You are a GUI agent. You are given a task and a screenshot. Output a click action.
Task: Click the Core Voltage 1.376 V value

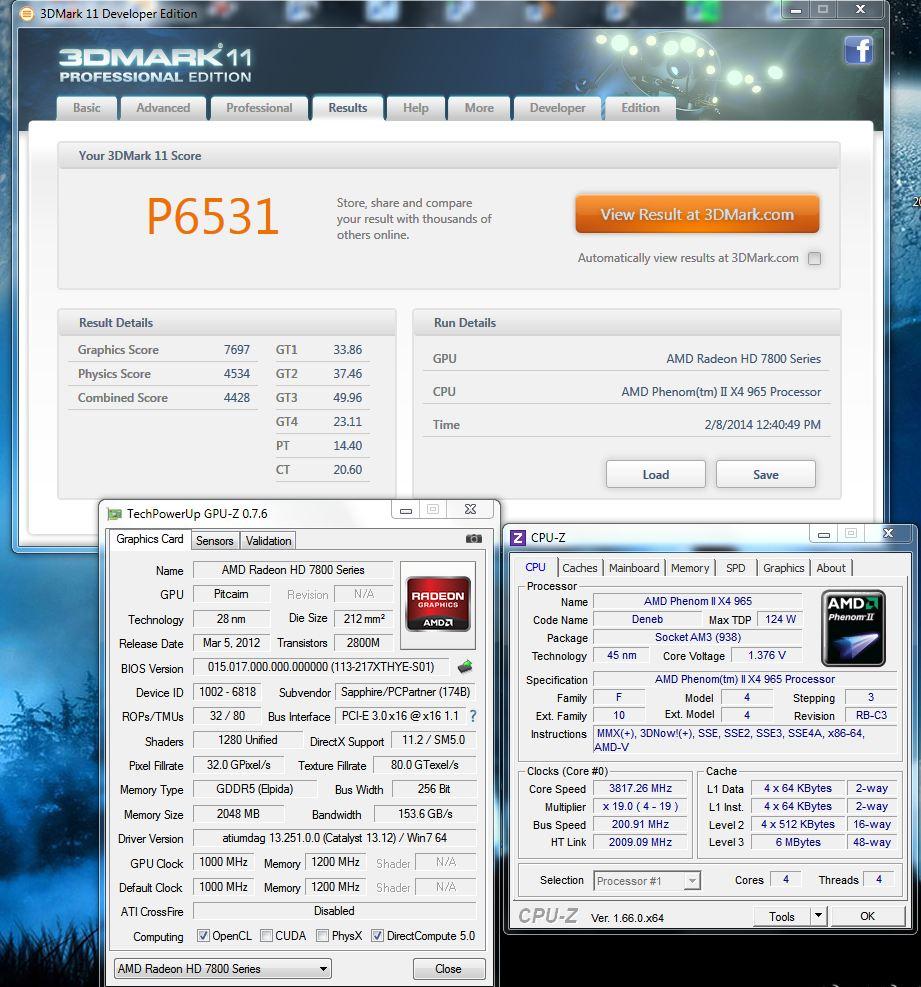[766, 655]
